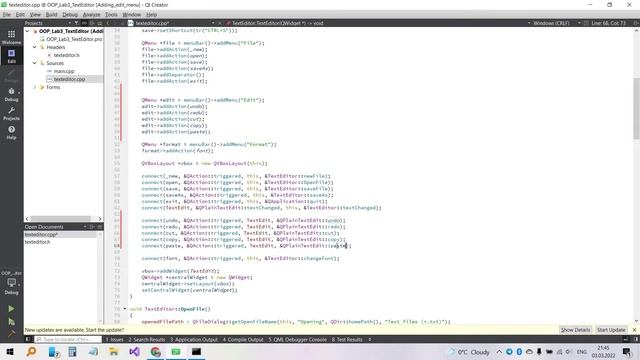Click the texteditor.cpp file icon in editor toolbar
This screenshot has height=360, width=640.
131,23
